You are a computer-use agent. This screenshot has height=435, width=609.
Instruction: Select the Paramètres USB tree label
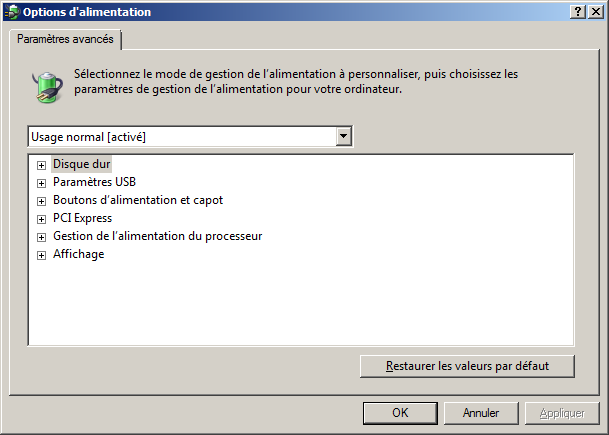pos(94,183)
